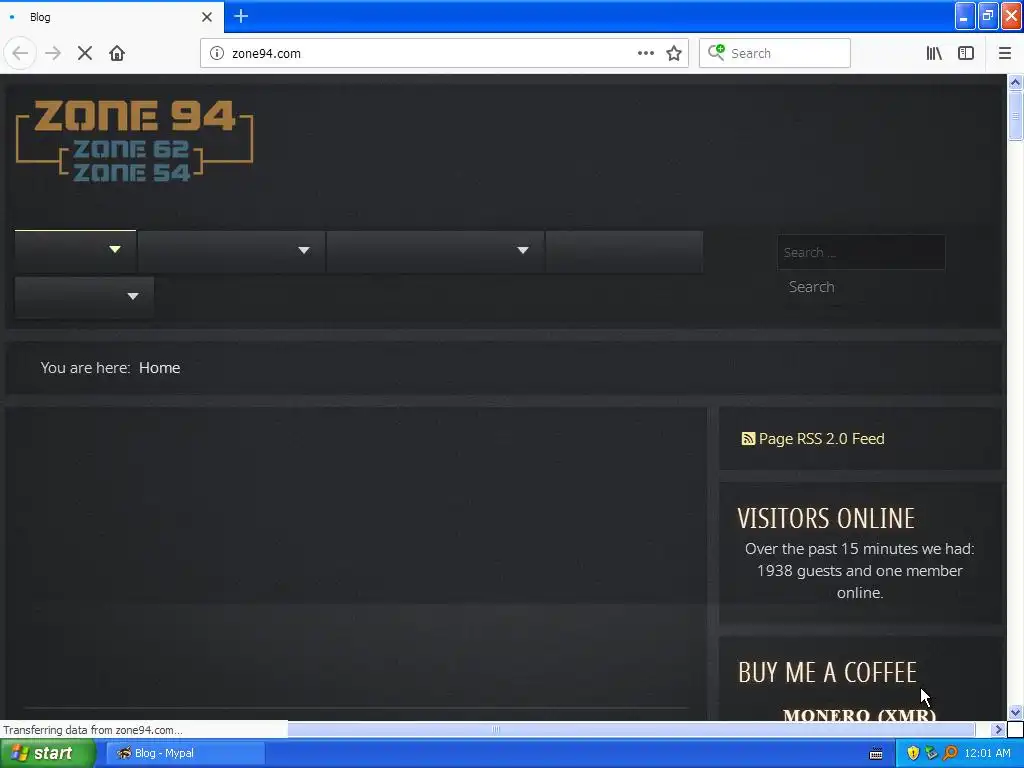Image resolution: width=1024 pixels, height=768 pixels.
Task: Click the BUY ME A COFFEE heading
Action: click(827, 673)
